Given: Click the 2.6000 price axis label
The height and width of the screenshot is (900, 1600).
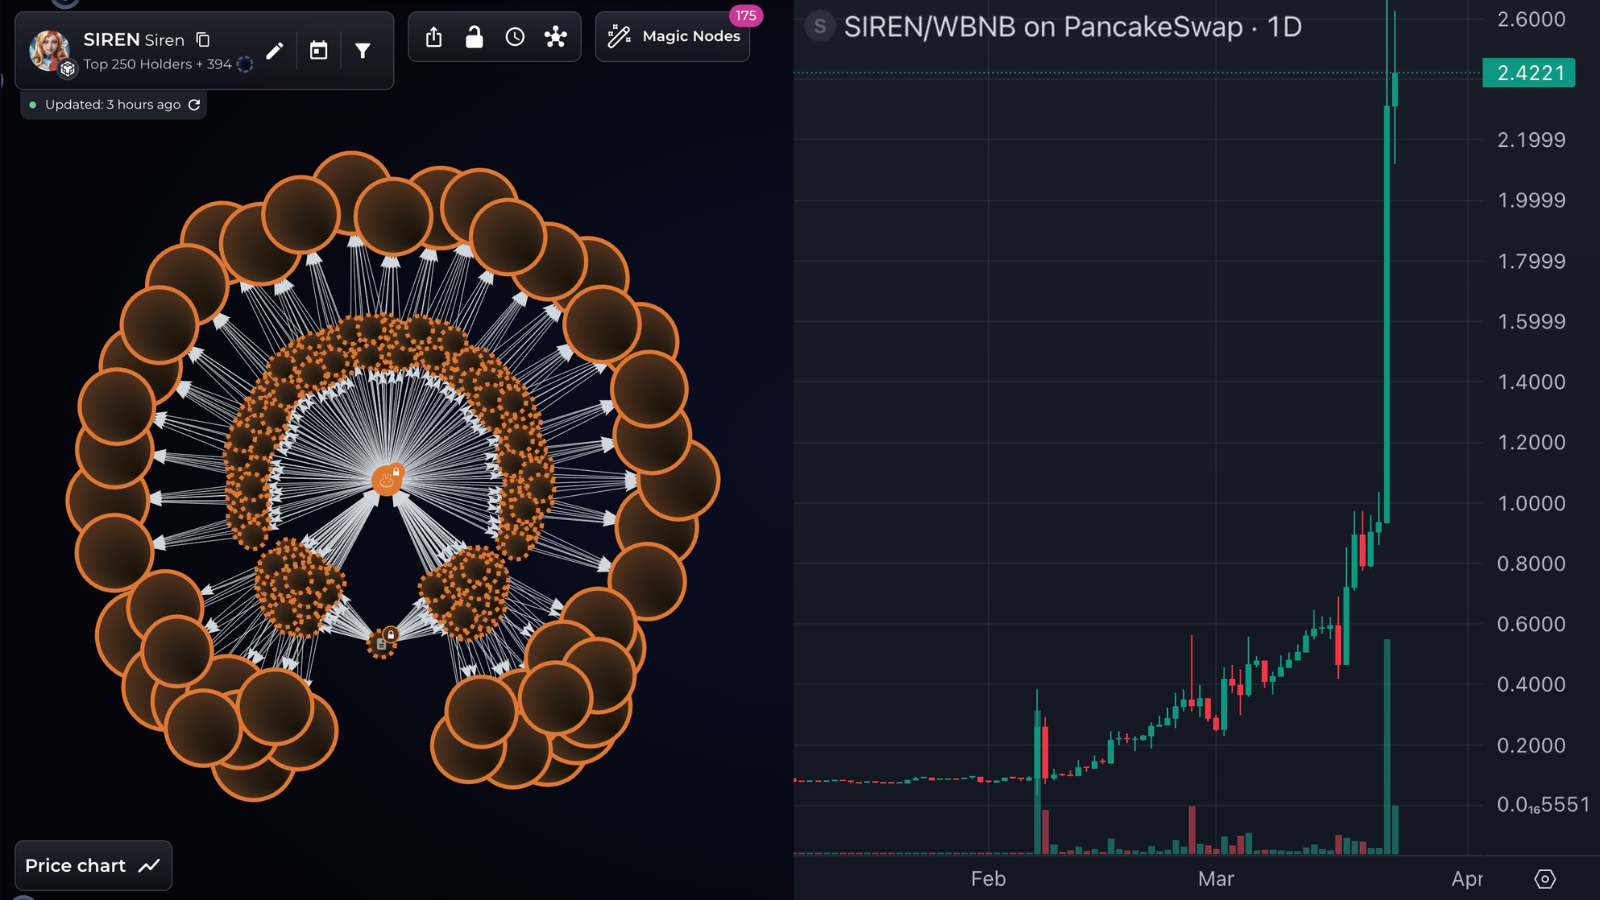Looking at the screenshot, I should pos(1531,19).
